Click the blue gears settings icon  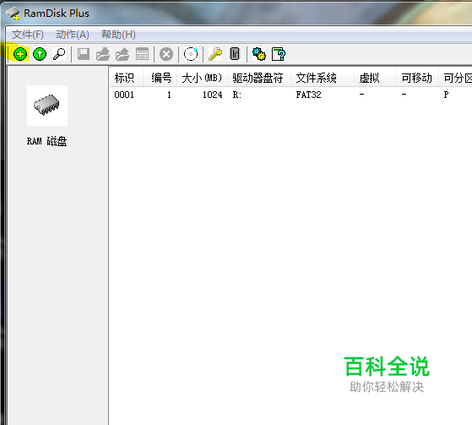coord(259,54)
